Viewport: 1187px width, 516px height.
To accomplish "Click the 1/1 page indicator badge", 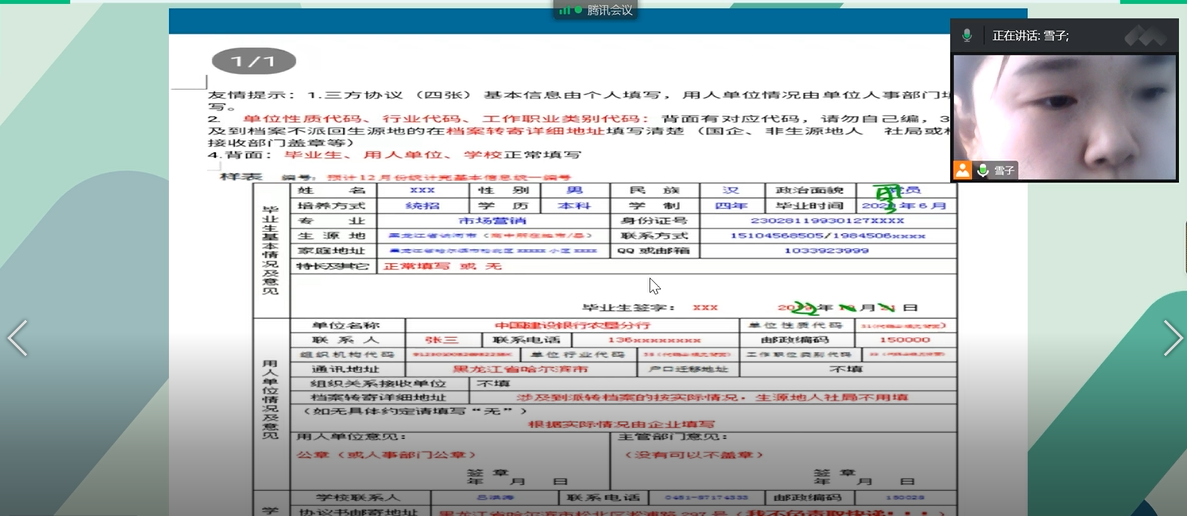I will 254,61.
